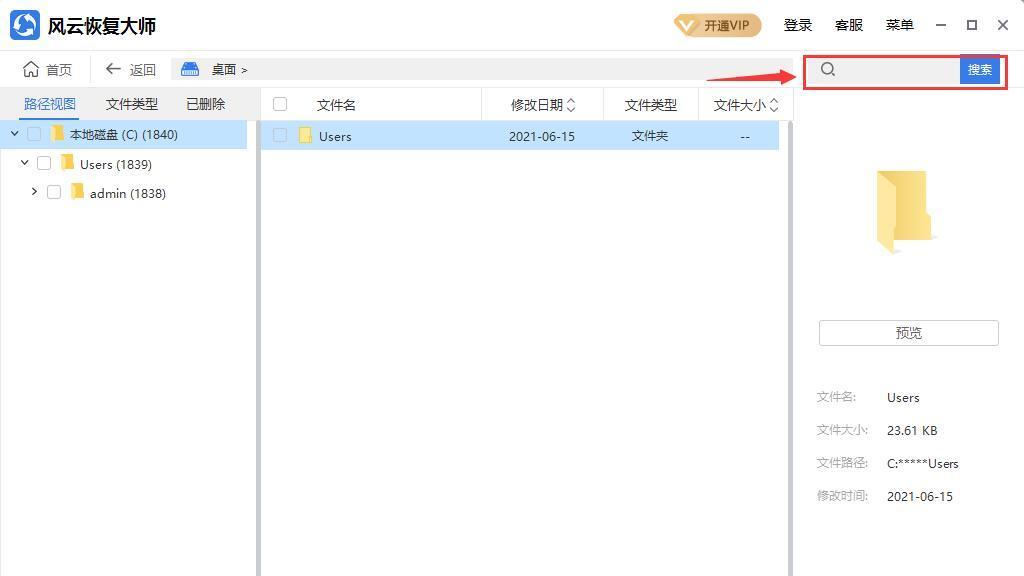1024x576 pixels.
Task: Click the magnifier icon in the search box
Action: pos(828,69)
